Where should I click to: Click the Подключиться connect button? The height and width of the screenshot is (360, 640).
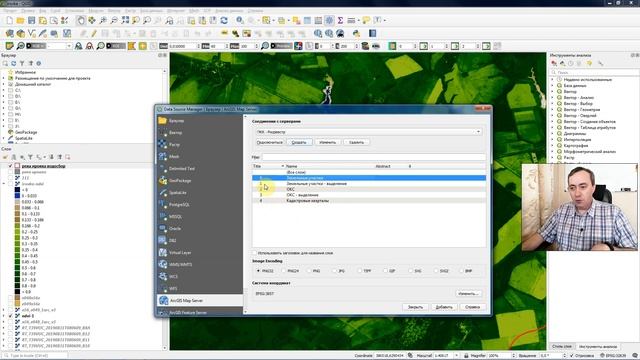(x=269, y=142)
